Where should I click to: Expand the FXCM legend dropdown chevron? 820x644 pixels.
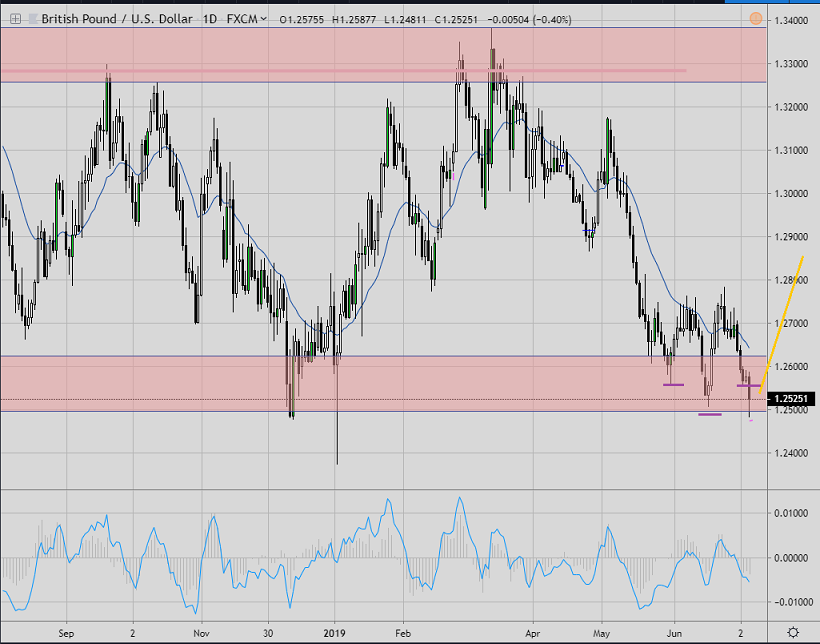[x=264, y=19]
